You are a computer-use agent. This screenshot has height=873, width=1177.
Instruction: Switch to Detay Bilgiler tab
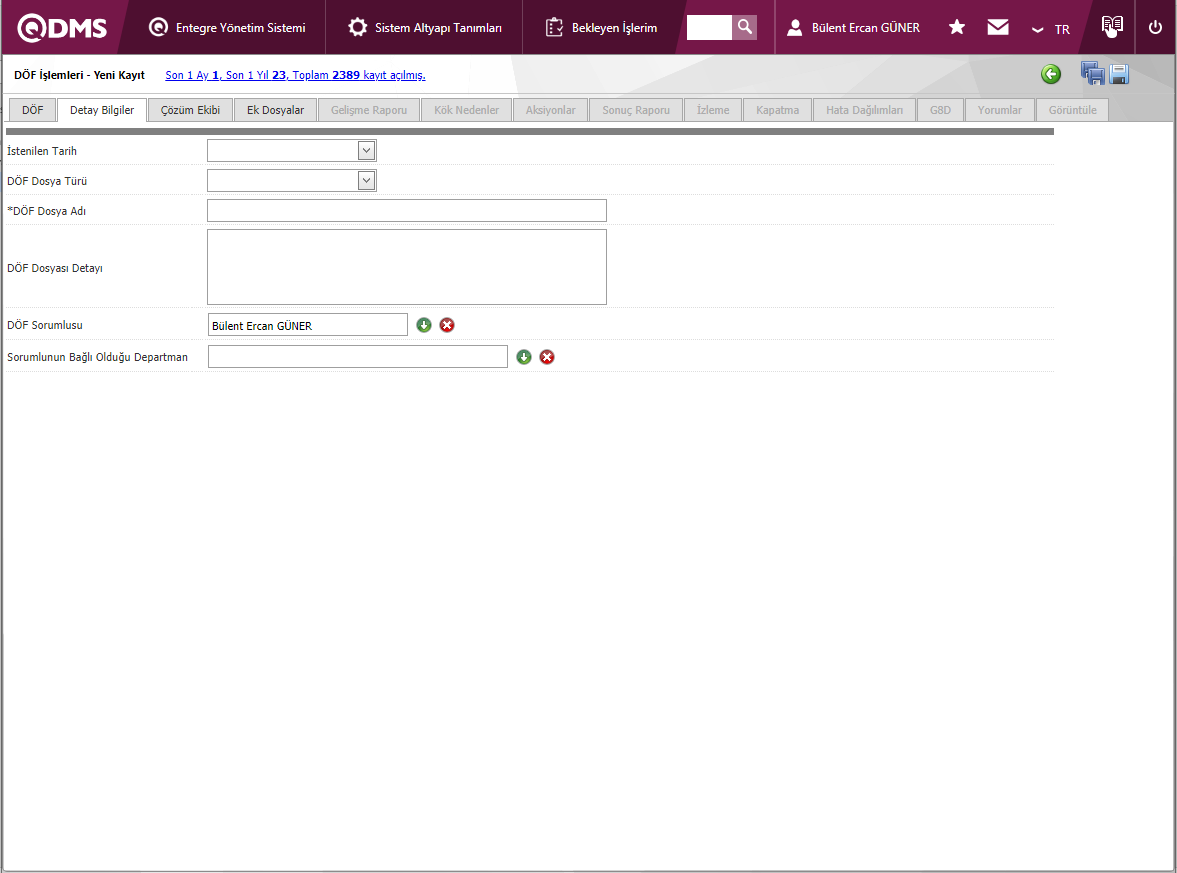tap(102, 110)
